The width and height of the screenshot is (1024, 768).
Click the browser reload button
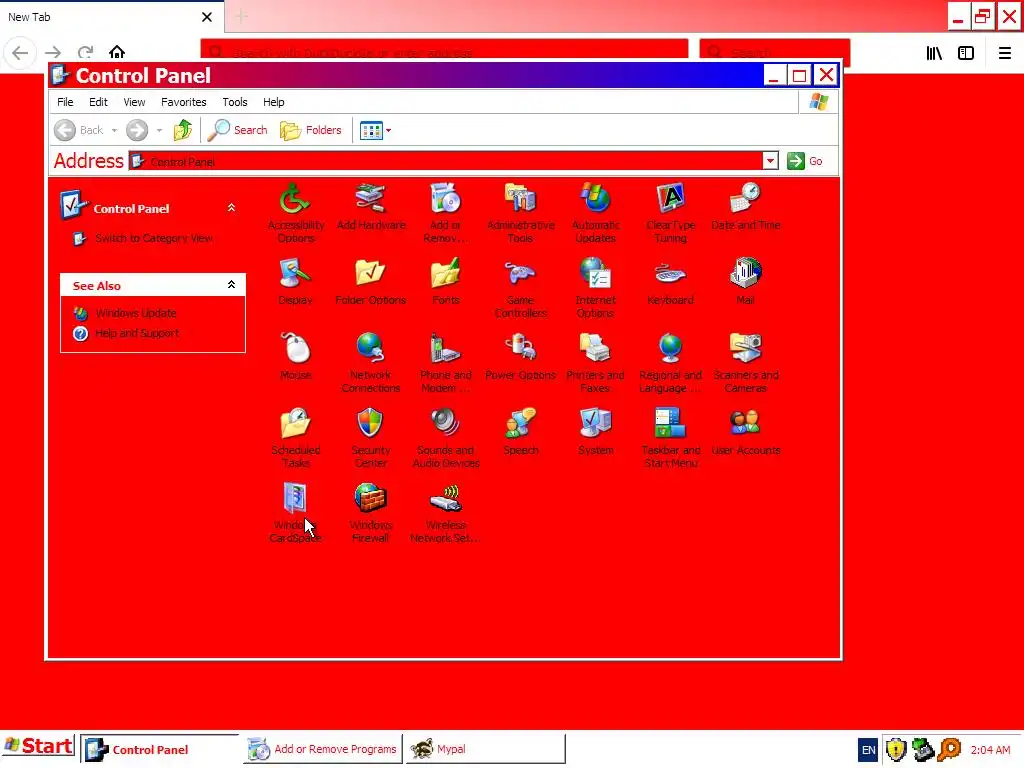click(x=85, y=52)
